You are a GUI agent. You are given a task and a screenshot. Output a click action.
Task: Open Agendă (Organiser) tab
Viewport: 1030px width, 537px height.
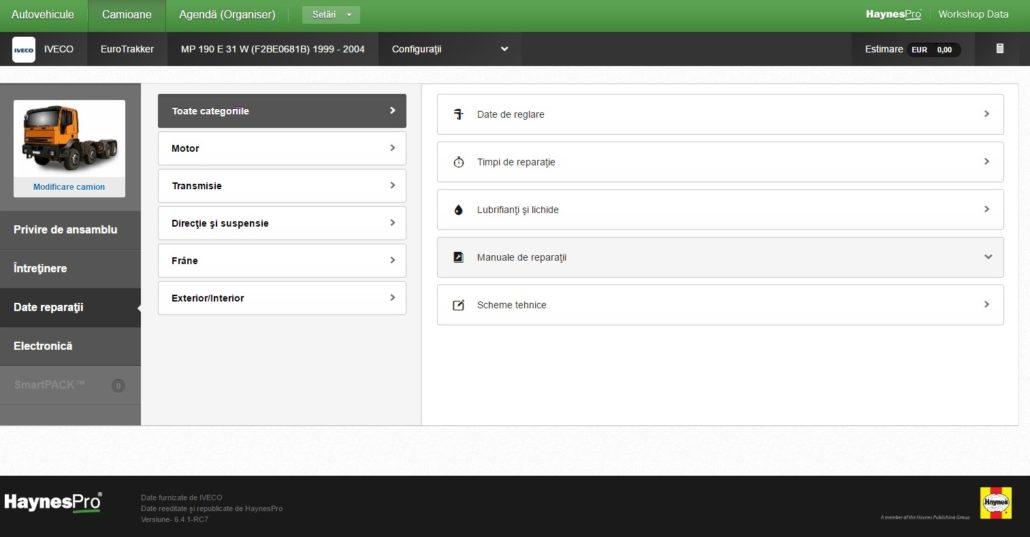(x=227, y=14)
